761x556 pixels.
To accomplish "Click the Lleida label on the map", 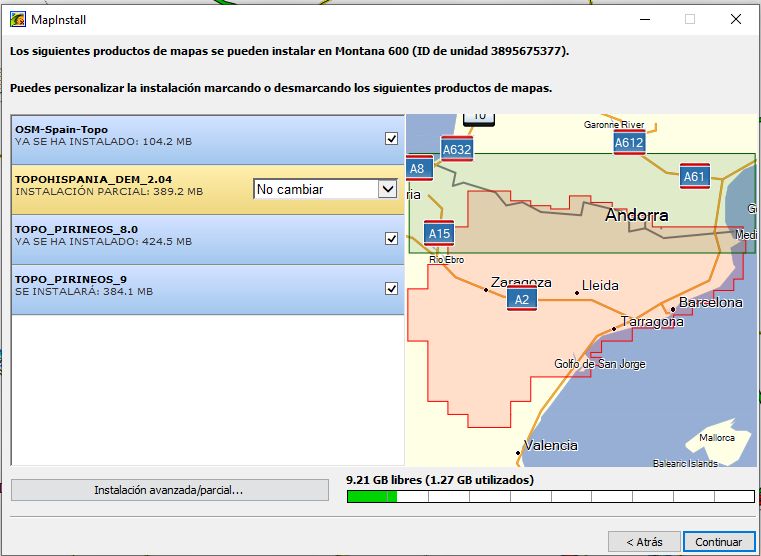I will [x=600, y=285].
